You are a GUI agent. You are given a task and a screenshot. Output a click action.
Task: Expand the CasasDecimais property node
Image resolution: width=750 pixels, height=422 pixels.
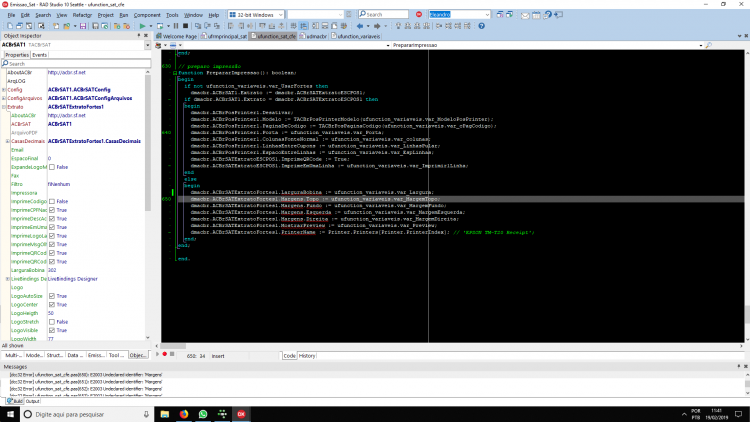(x=8, y=142)
